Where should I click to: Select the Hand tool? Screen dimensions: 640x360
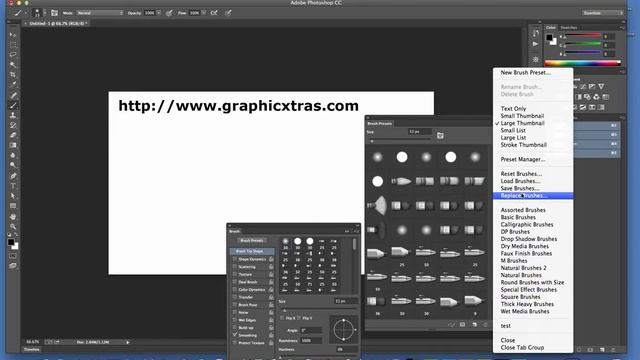click(x=13, y=216)
